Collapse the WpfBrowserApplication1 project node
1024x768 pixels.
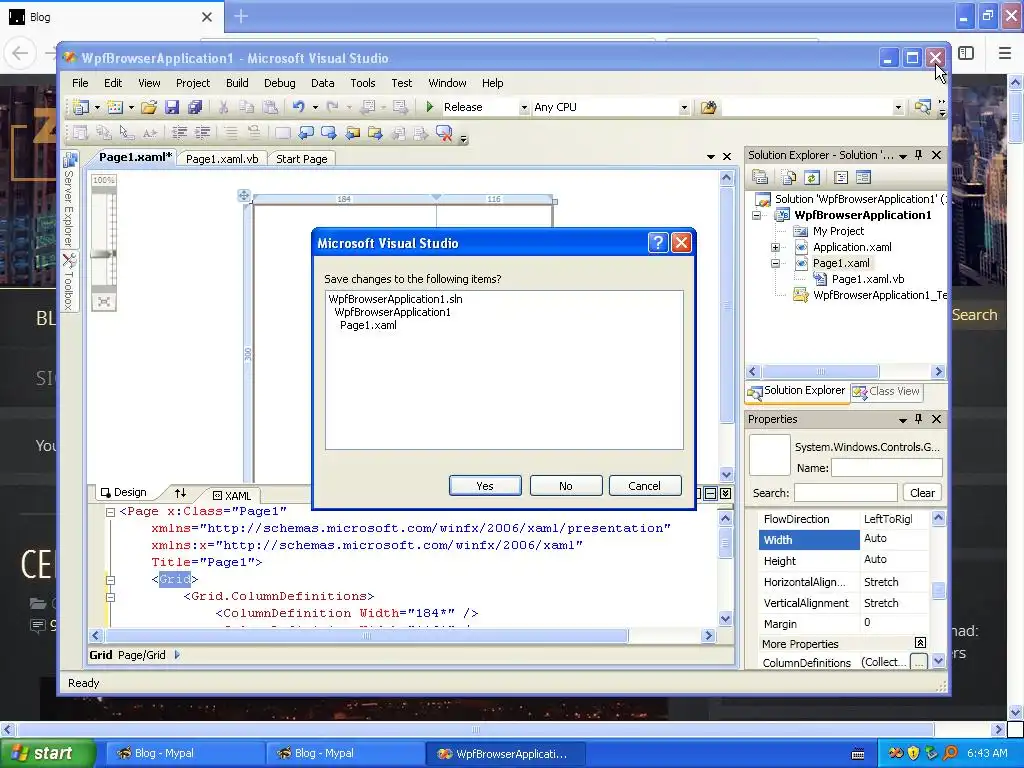[x=756, y=216]
